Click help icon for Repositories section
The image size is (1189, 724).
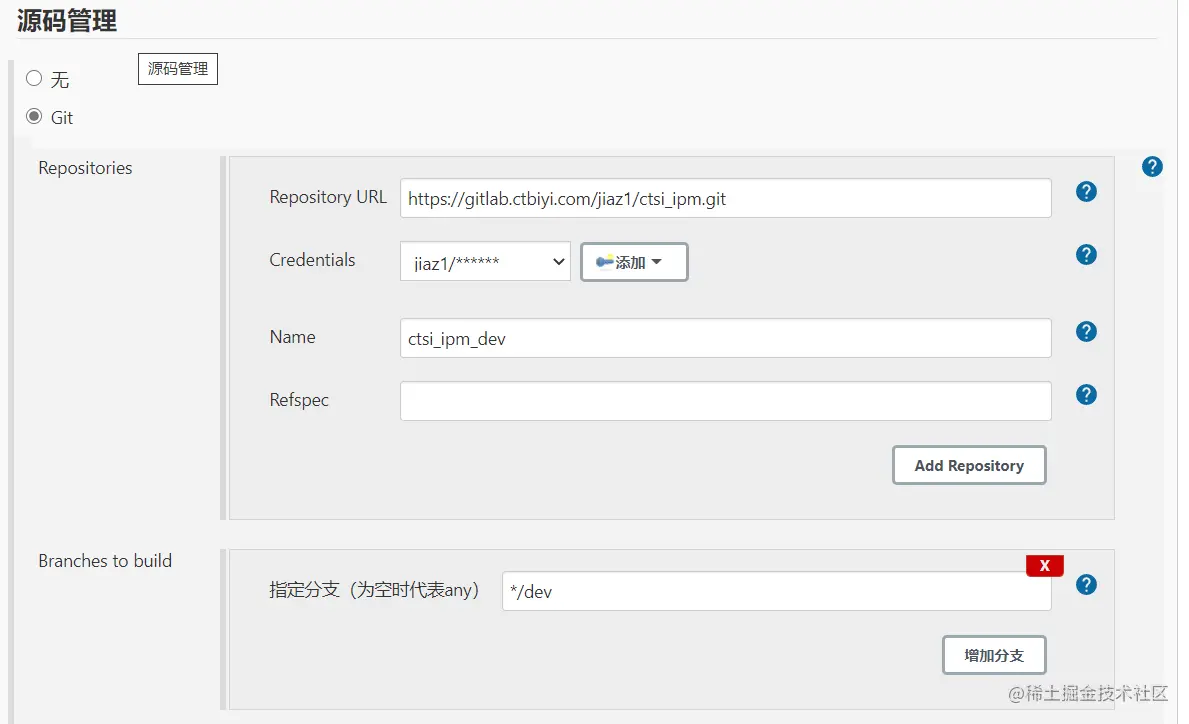tap(1152, 167)
